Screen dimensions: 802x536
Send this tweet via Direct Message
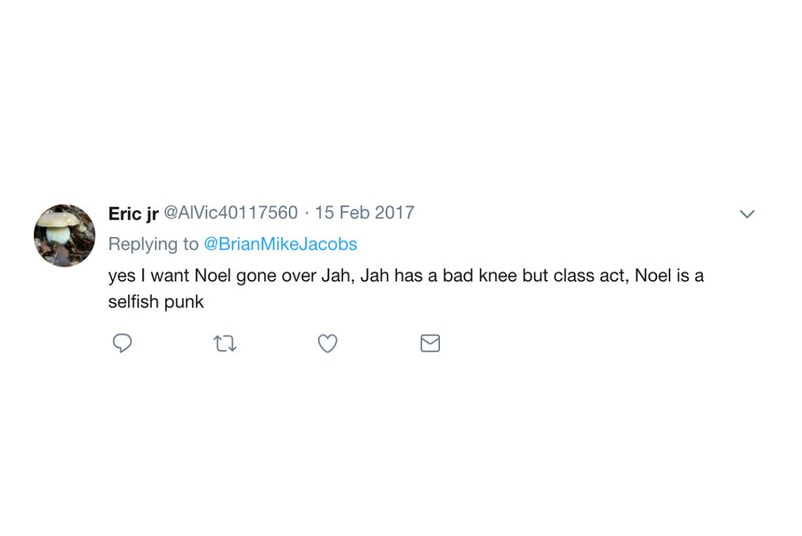point(430,343)
